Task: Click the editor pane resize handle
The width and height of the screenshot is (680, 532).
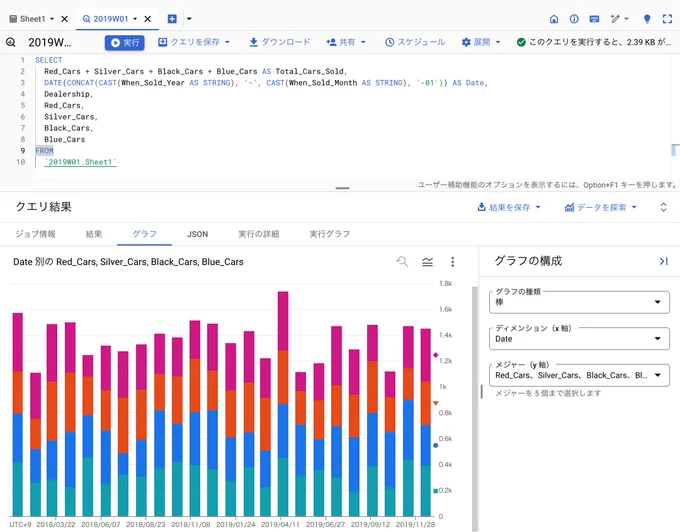Action: [x=342, y=188]
